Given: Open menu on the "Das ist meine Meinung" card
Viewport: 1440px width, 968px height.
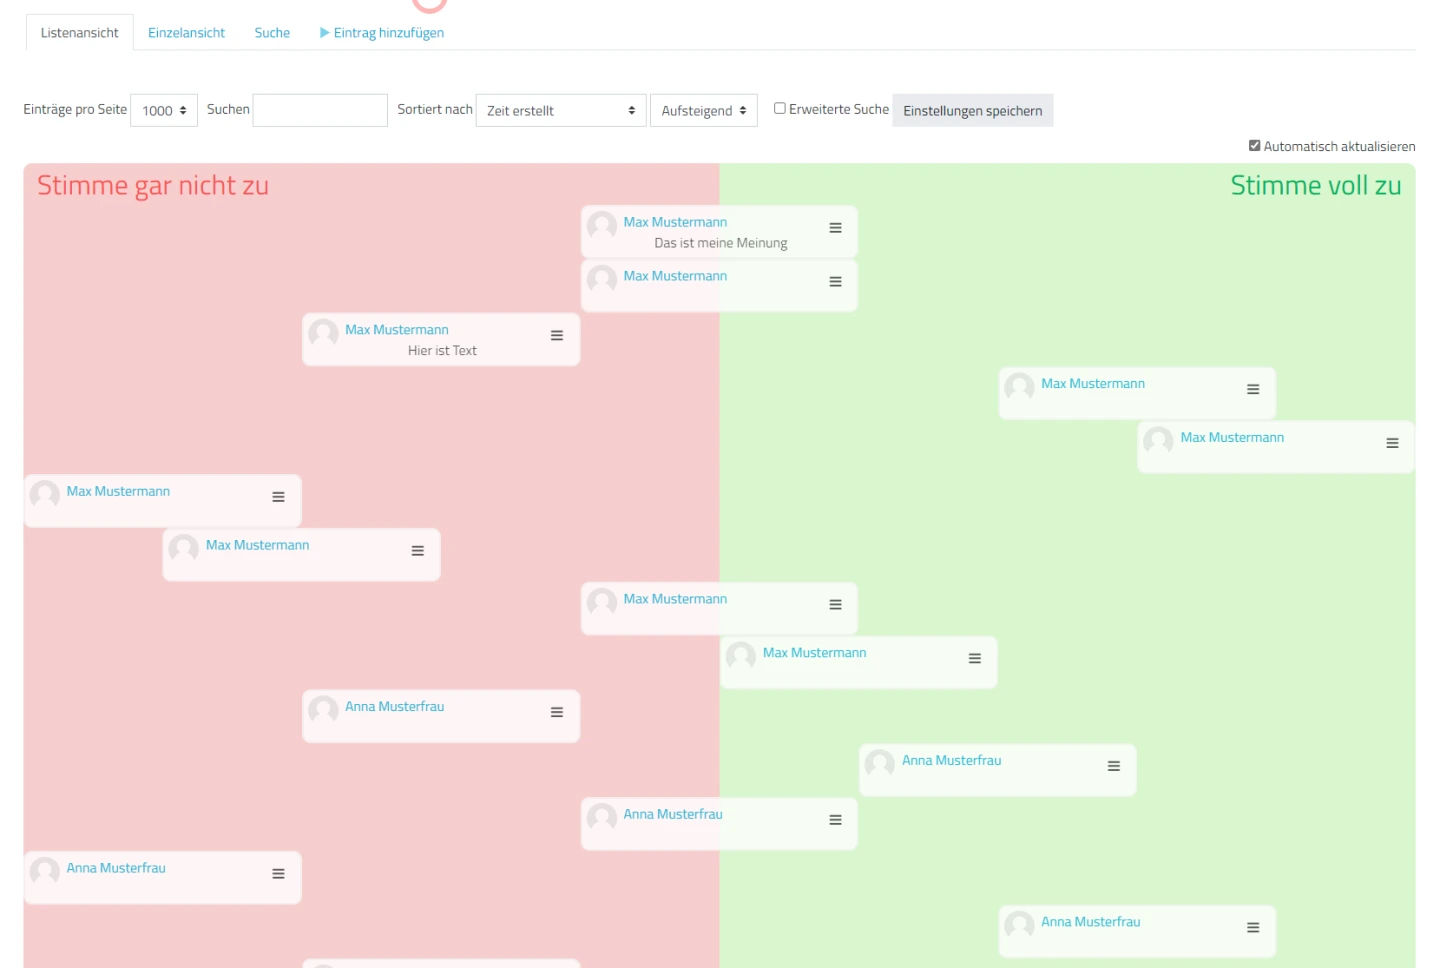Looking at the screenshot, I should [x=835, y=228].
